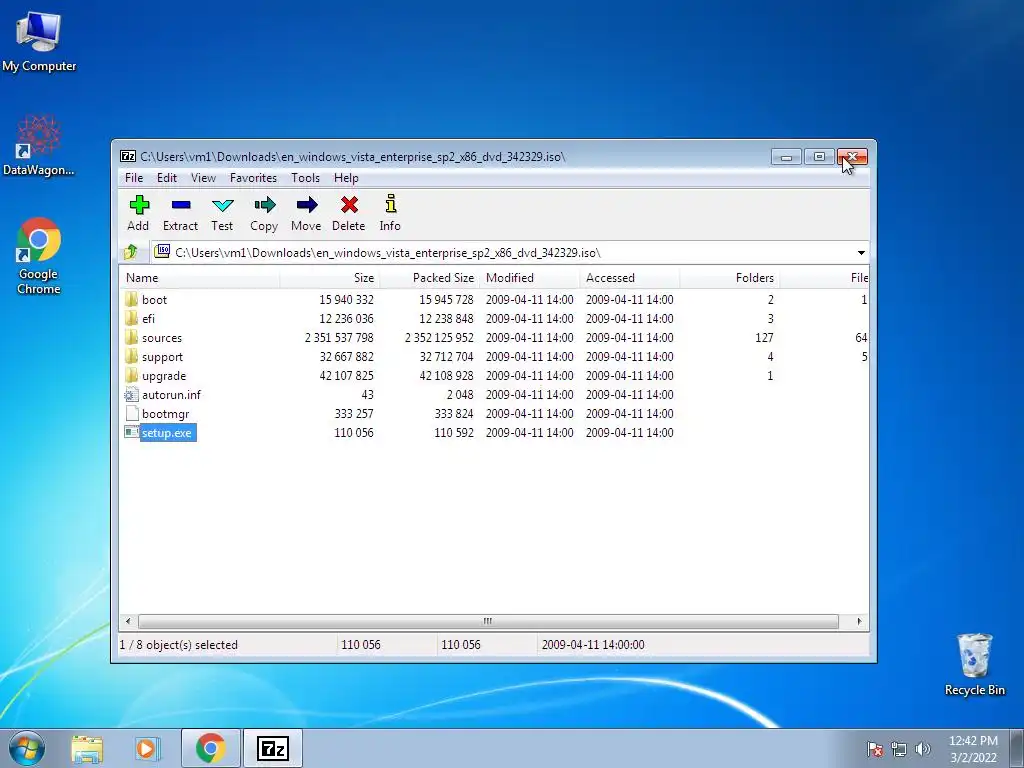Click status text '1 / 8 object(s) selected'
Viewport: 1024px width, 768px height.
point(178,645)
